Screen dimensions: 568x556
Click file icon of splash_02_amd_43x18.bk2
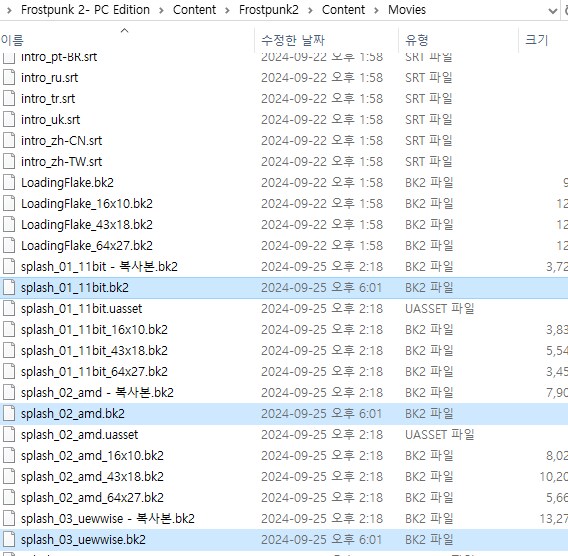point(9,477)
